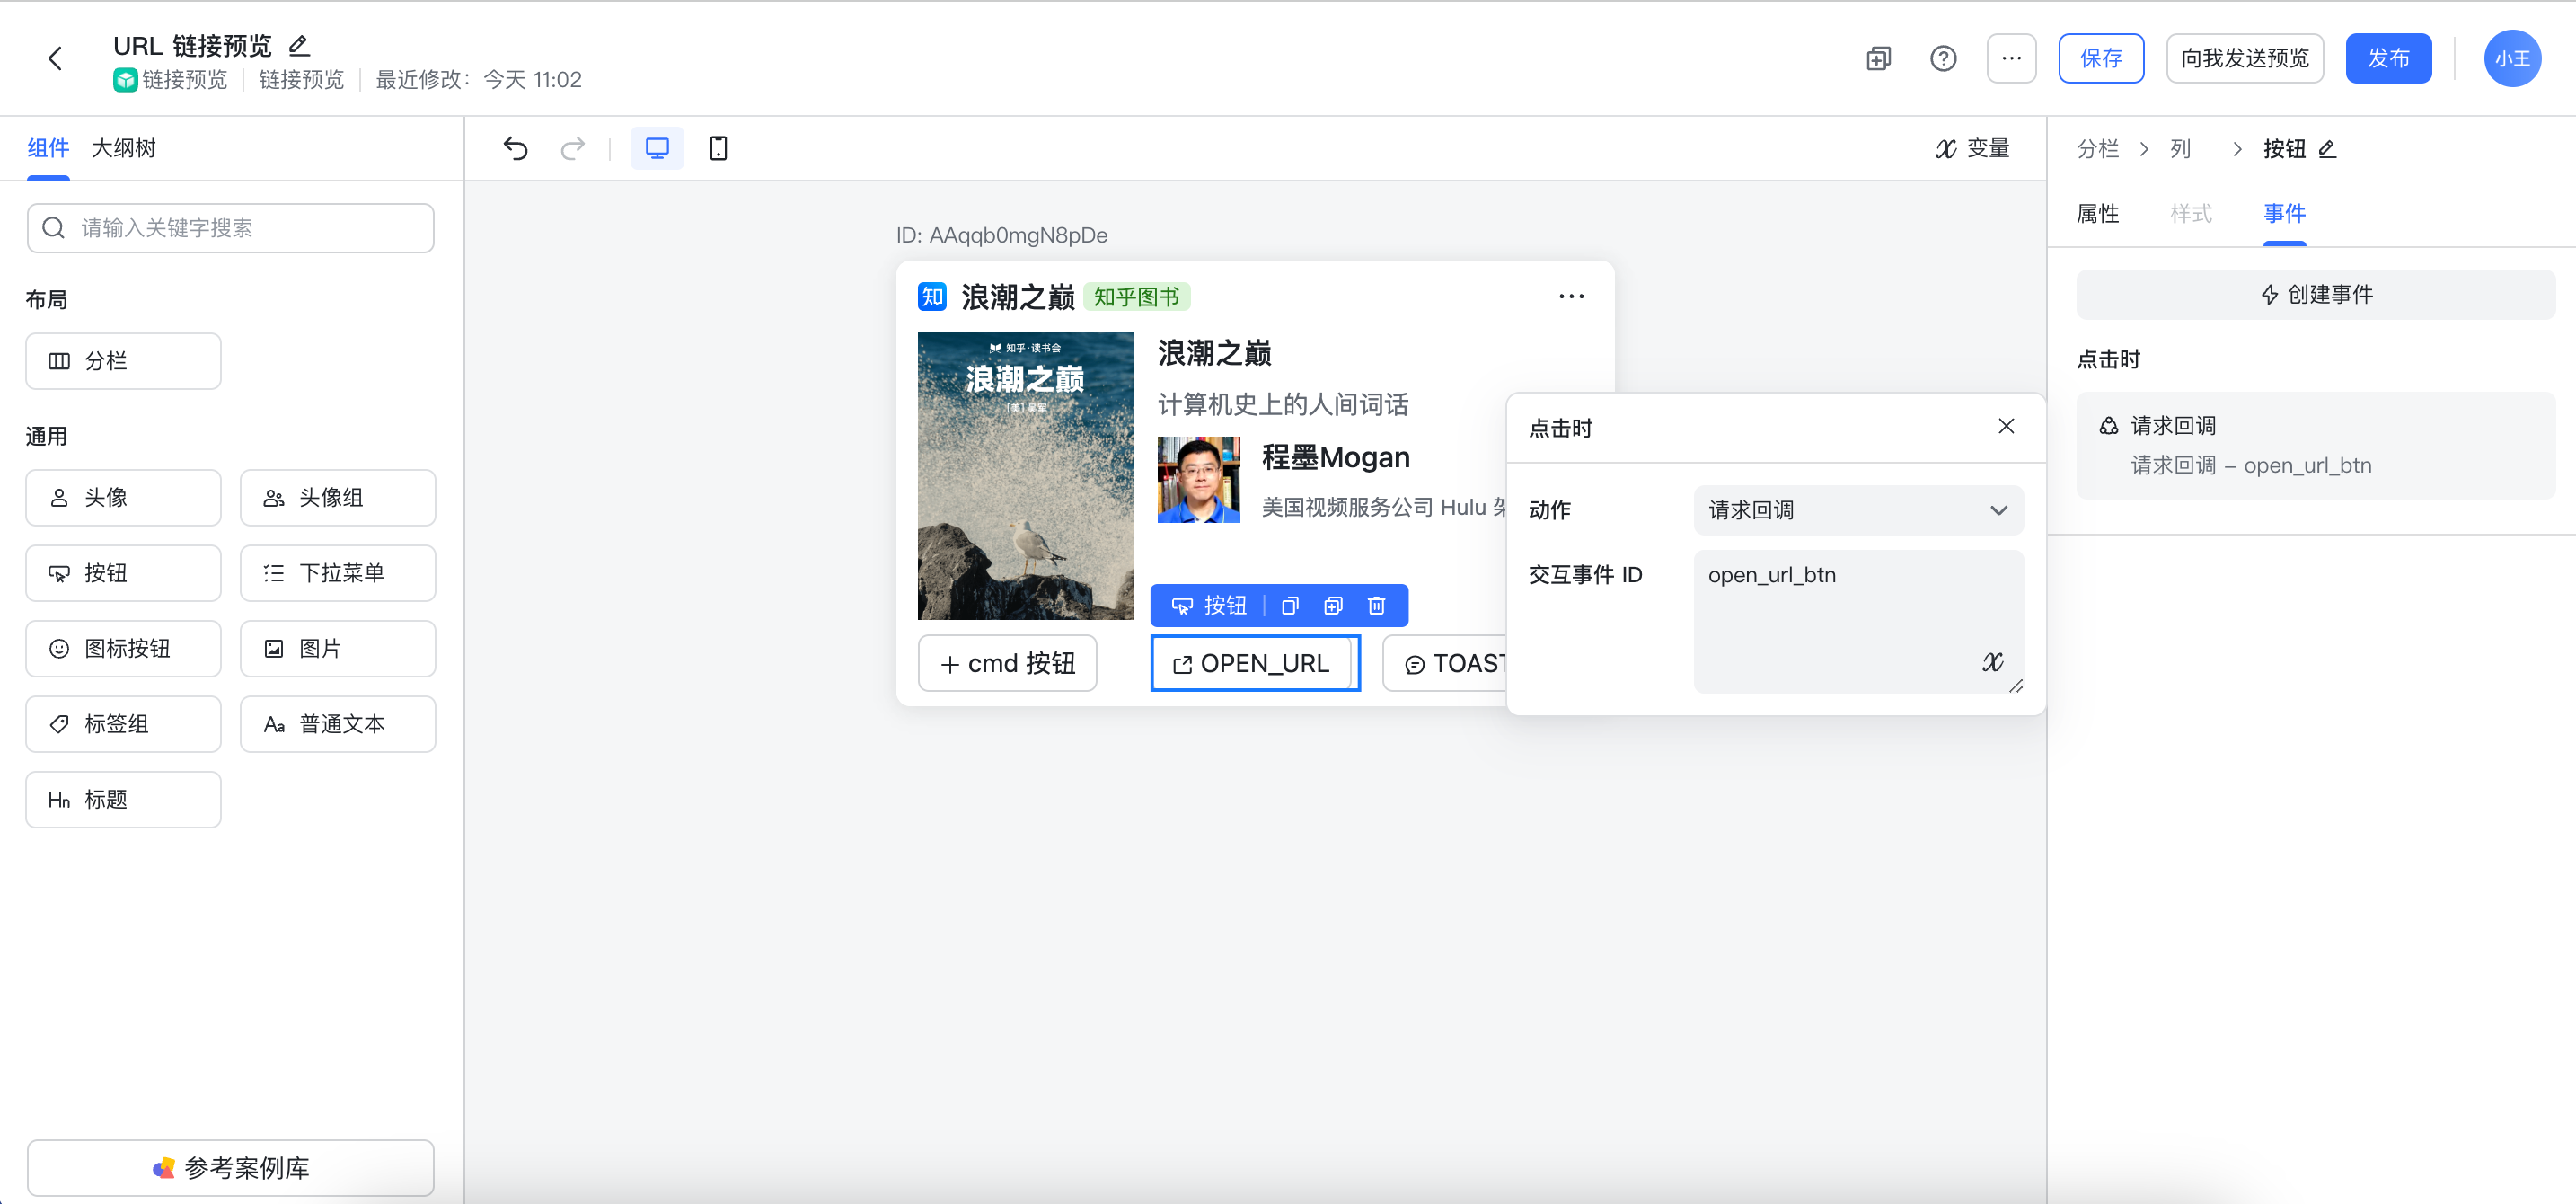The width and height of the screenshot is (2576, 1204).
Task: Switch to the 事件 tab
Action: click(2284, 214)
